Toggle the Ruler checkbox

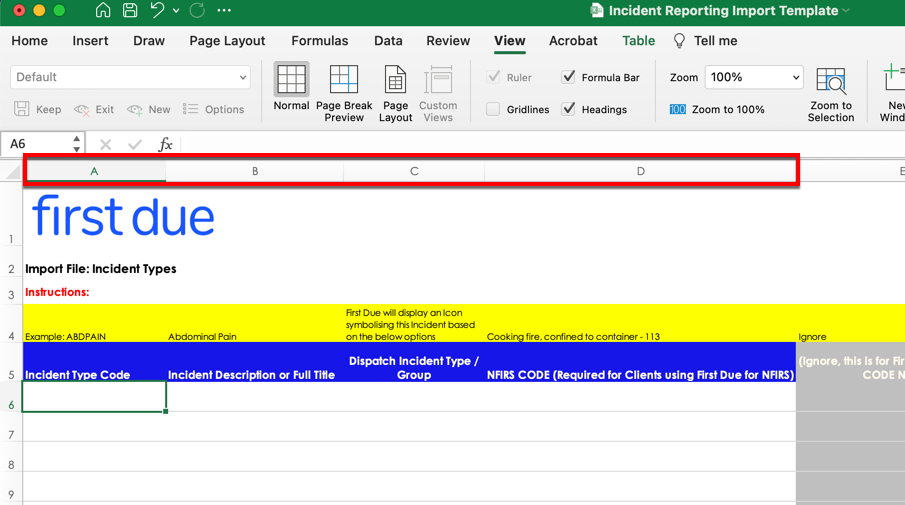(x=493, y=77)
